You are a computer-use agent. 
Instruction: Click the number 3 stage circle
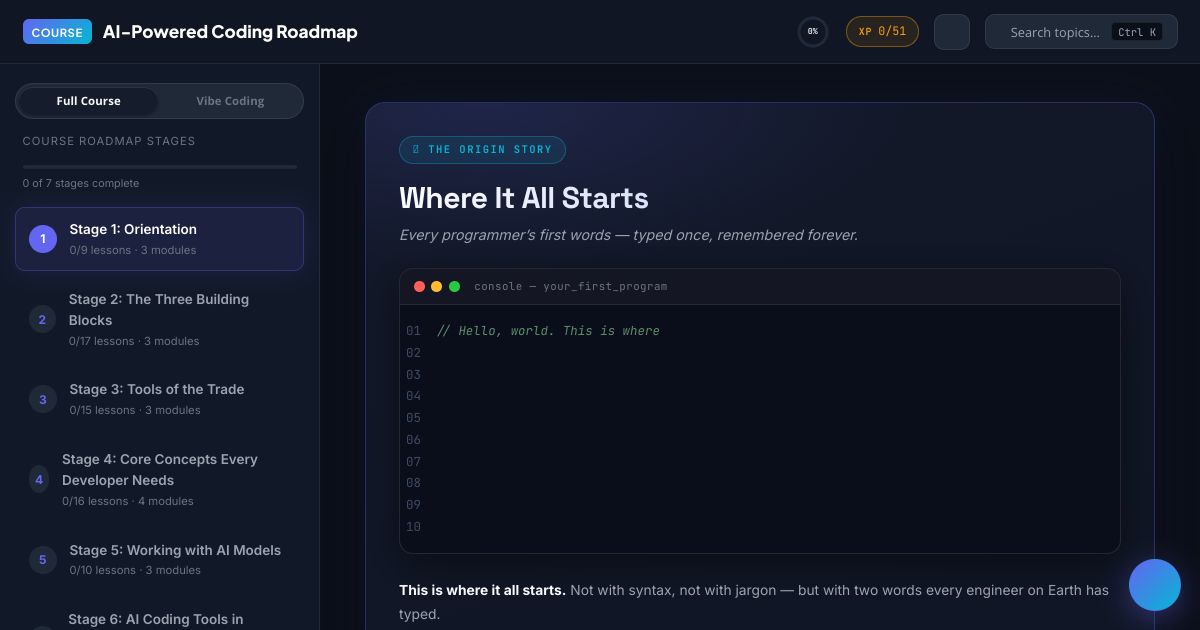point(42,400)
